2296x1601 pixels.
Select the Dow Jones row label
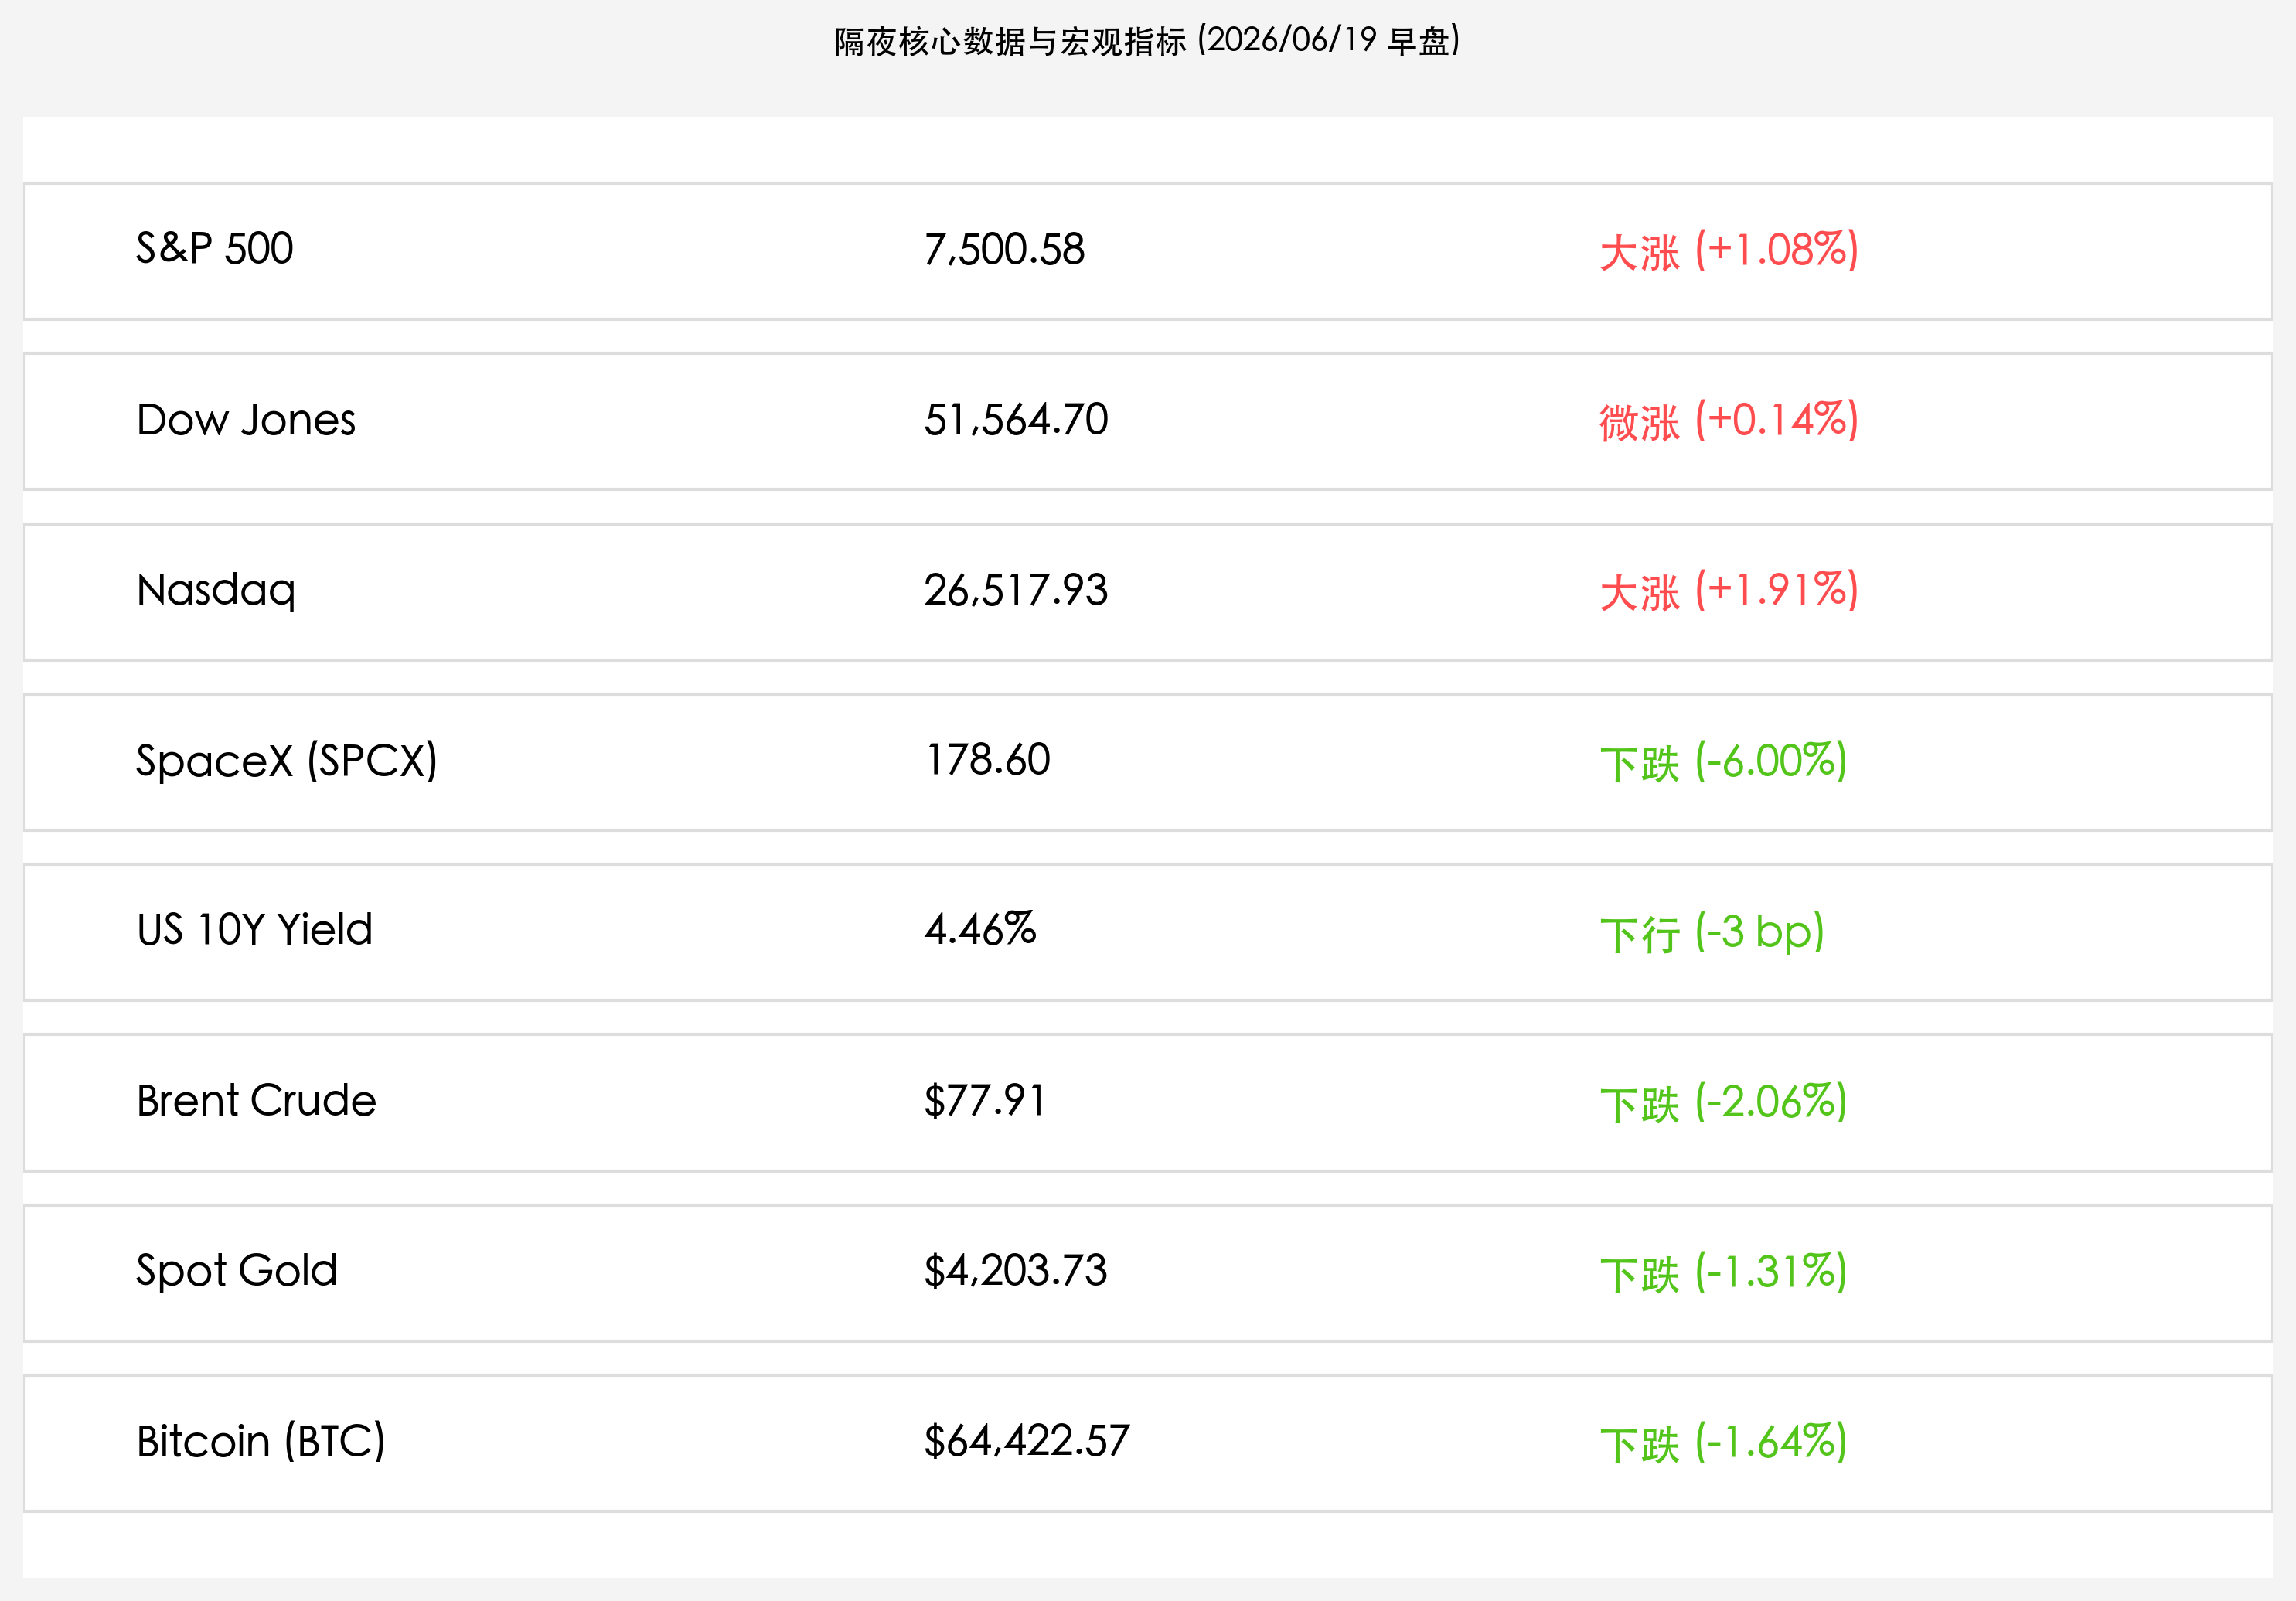(246, 420)
